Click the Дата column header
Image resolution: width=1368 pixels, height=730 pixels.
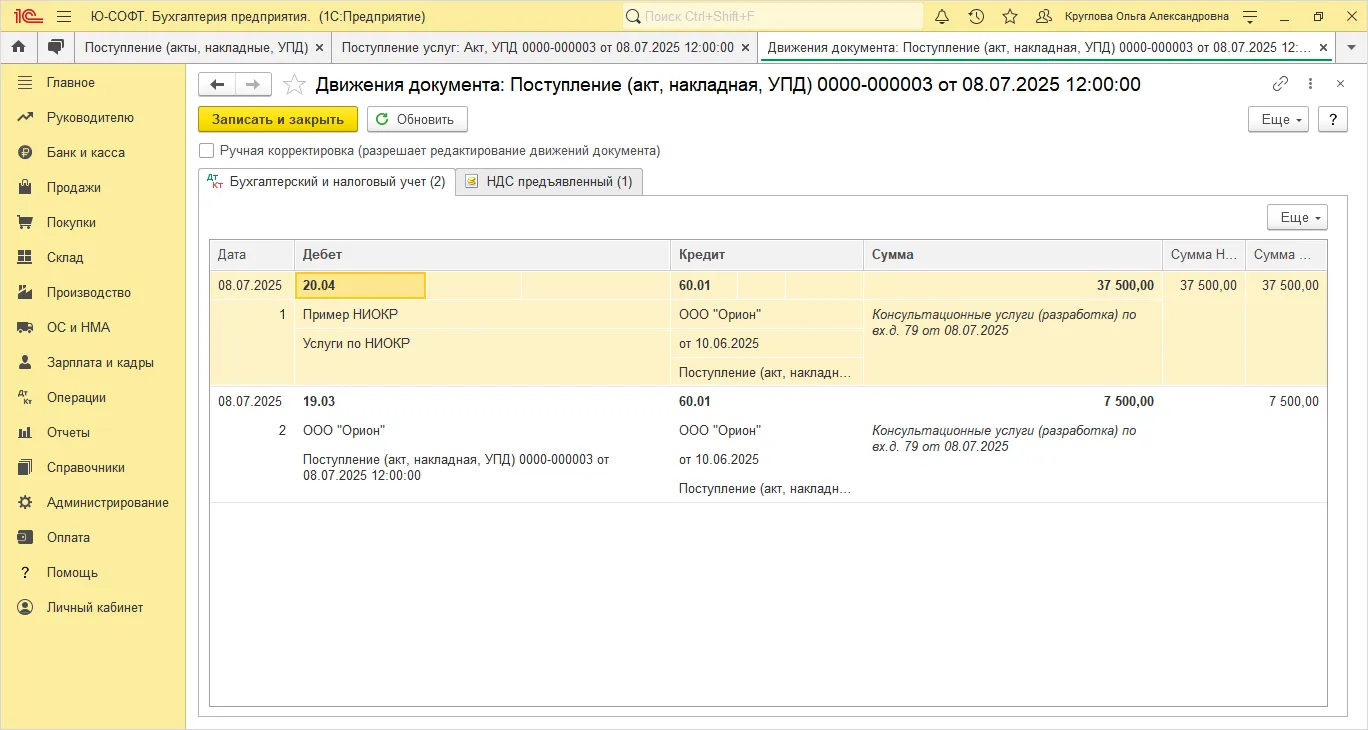pos(252,254)
